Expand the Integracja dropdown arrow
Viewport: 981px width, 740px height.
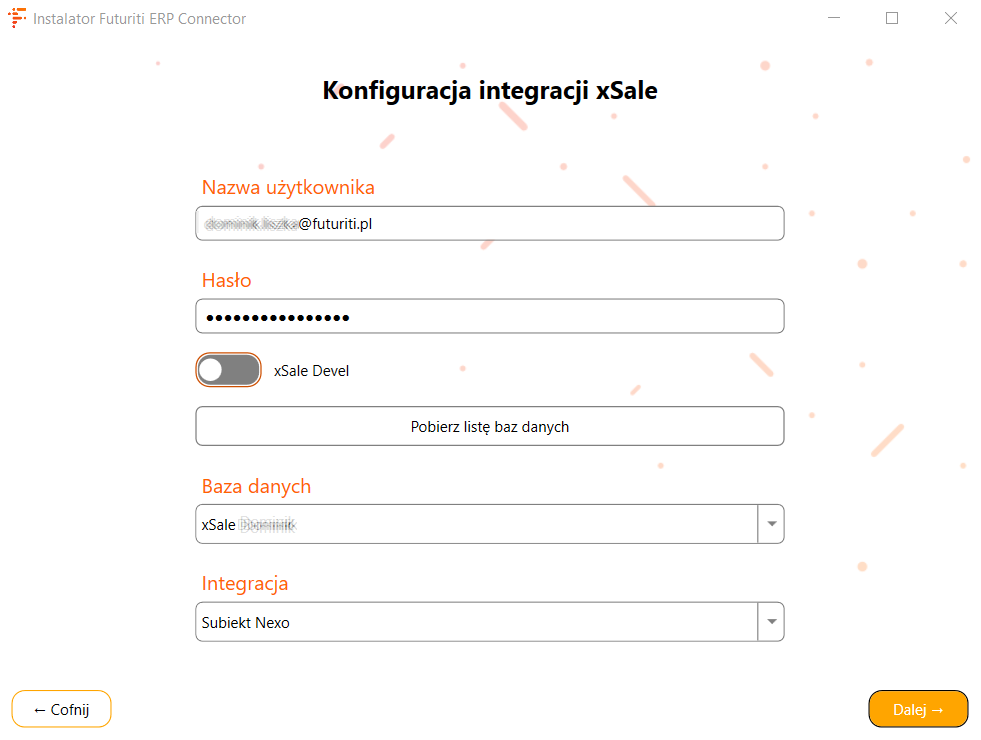click(x=771, y=622)
